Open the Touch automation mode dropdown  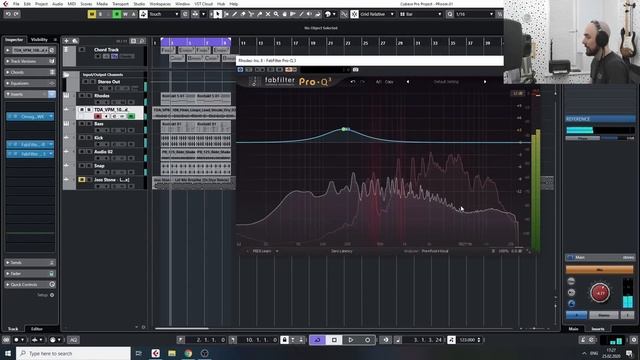coord(164,14)
